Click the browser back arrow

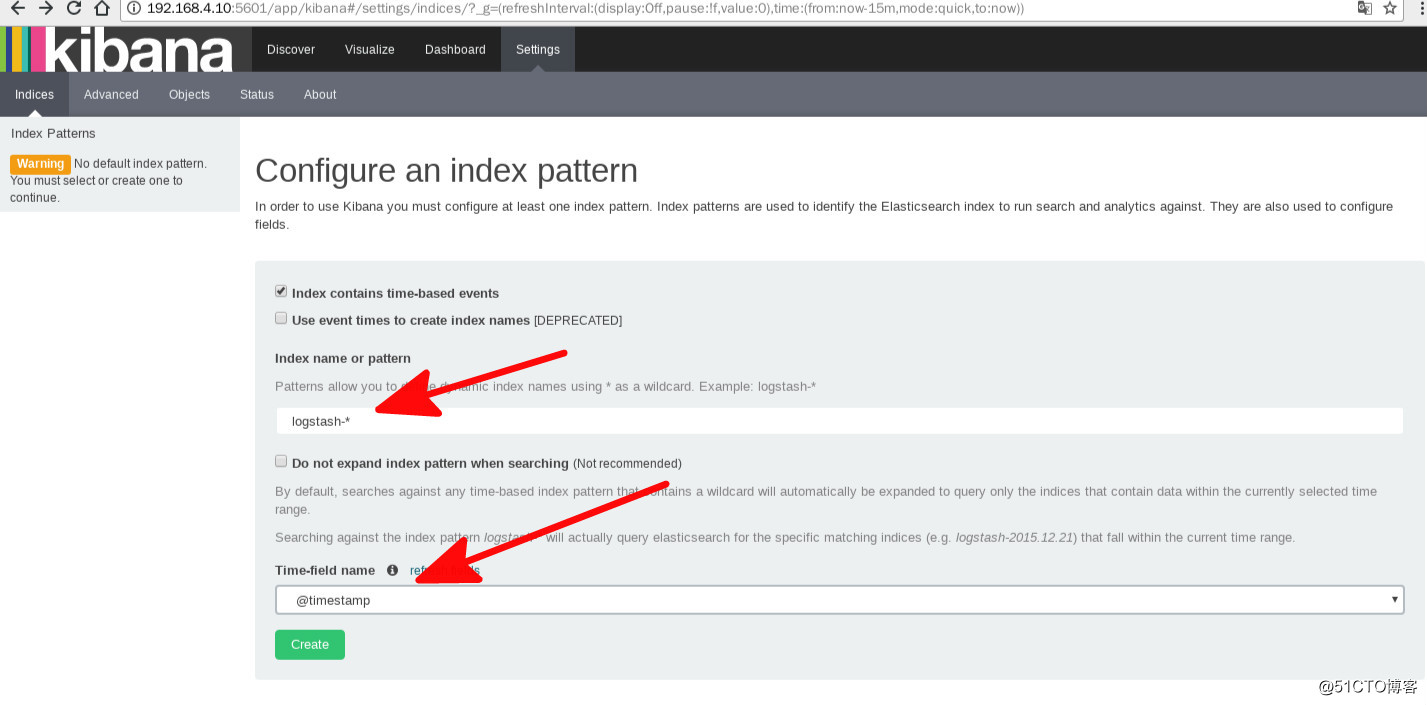17,8
